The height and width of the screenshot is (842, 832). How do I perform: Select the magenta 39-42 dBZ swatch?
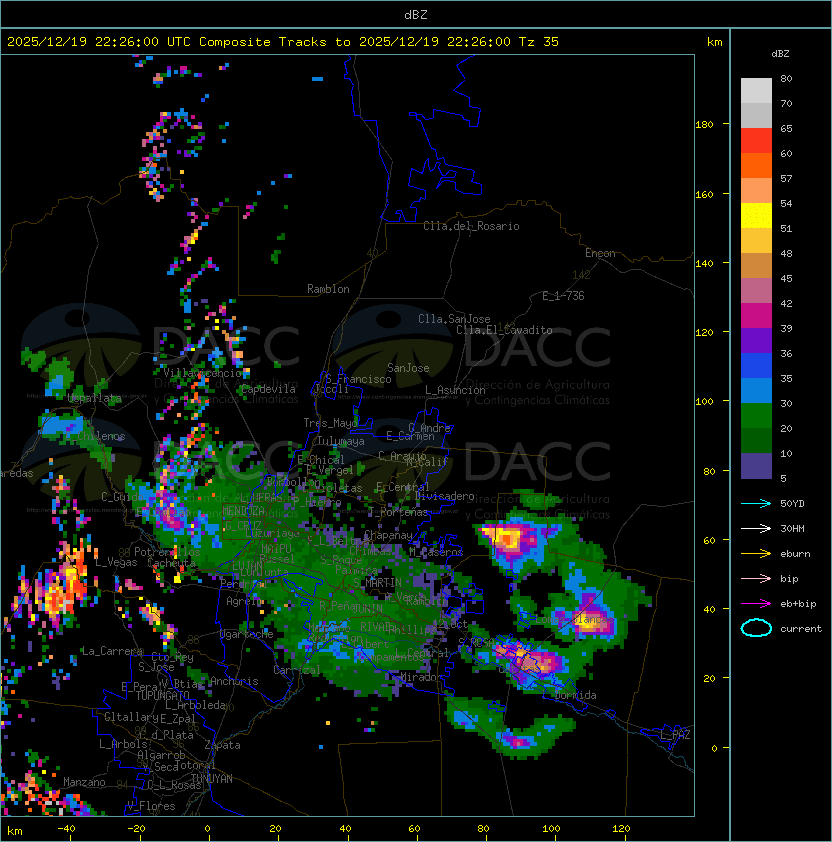(x=756, y=316)
